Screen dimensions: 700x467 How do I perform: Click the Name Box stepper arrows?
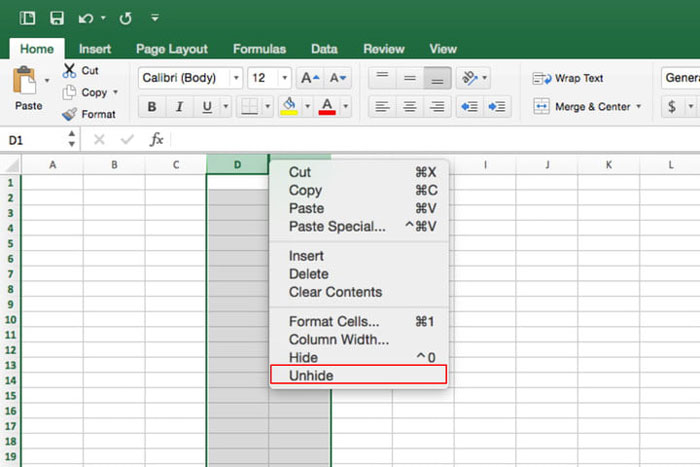(x=71, y=139)
